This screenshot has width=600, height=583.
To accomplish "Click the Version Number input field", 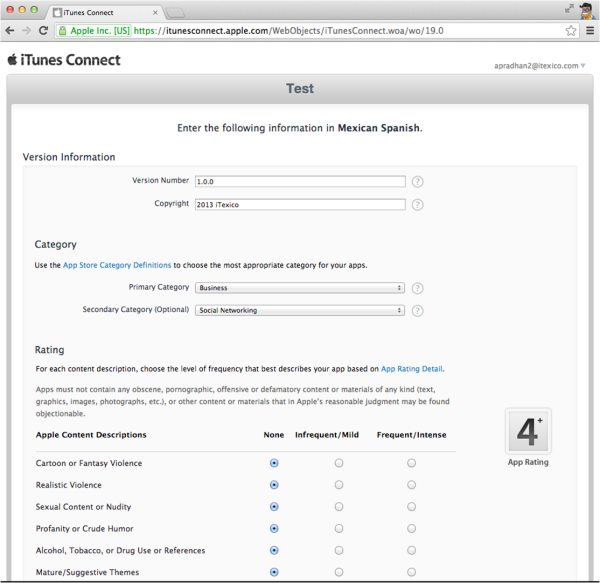I will [300, 181].
